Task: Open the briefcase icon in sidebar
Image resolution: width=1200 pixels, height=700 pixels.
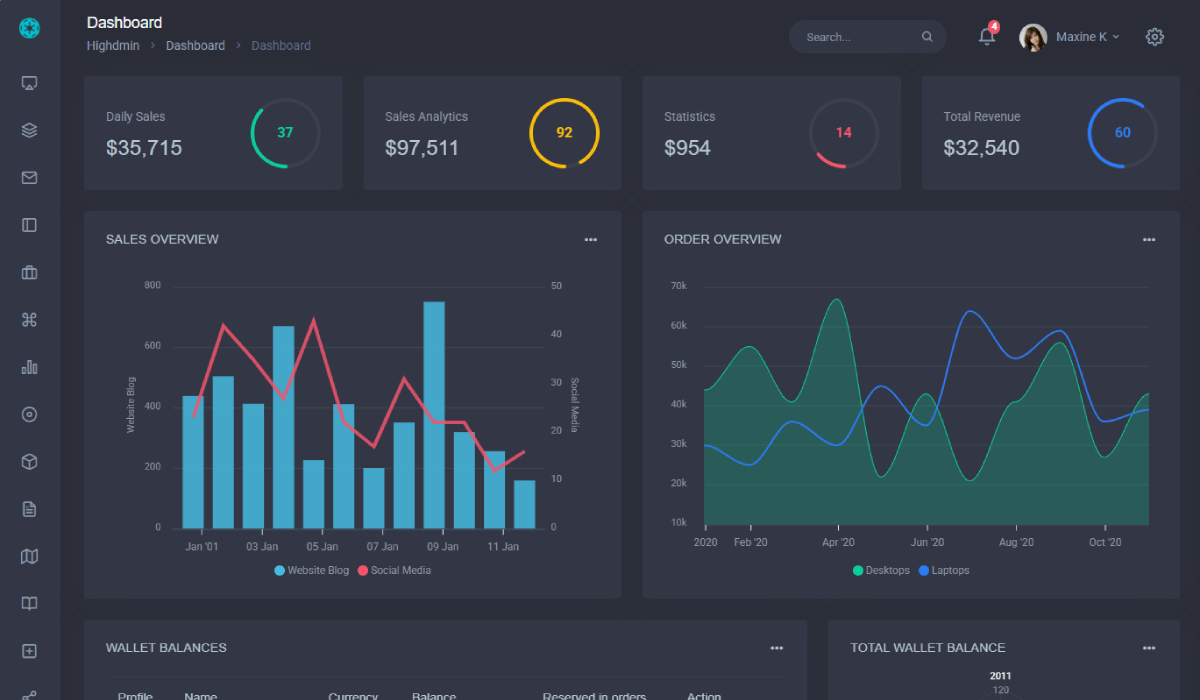Action: (x=29, y=273)
